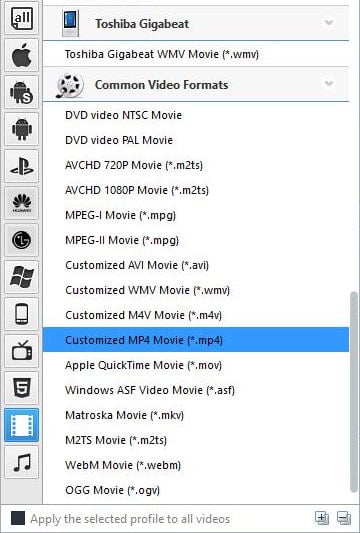360x533 pixels.
Task: Open the Samsung Android category icon
Action: (x=21, y=92)
